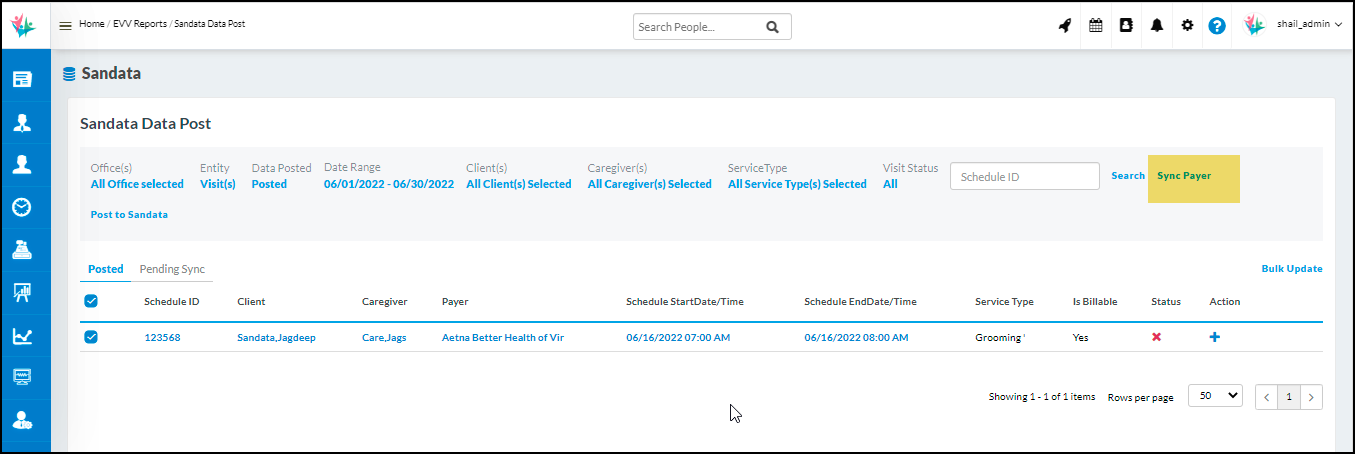This screenshot has width=1355, height=454.
Task: Toggle the select-all checkbox in table header
Action: tap(91, 301)
